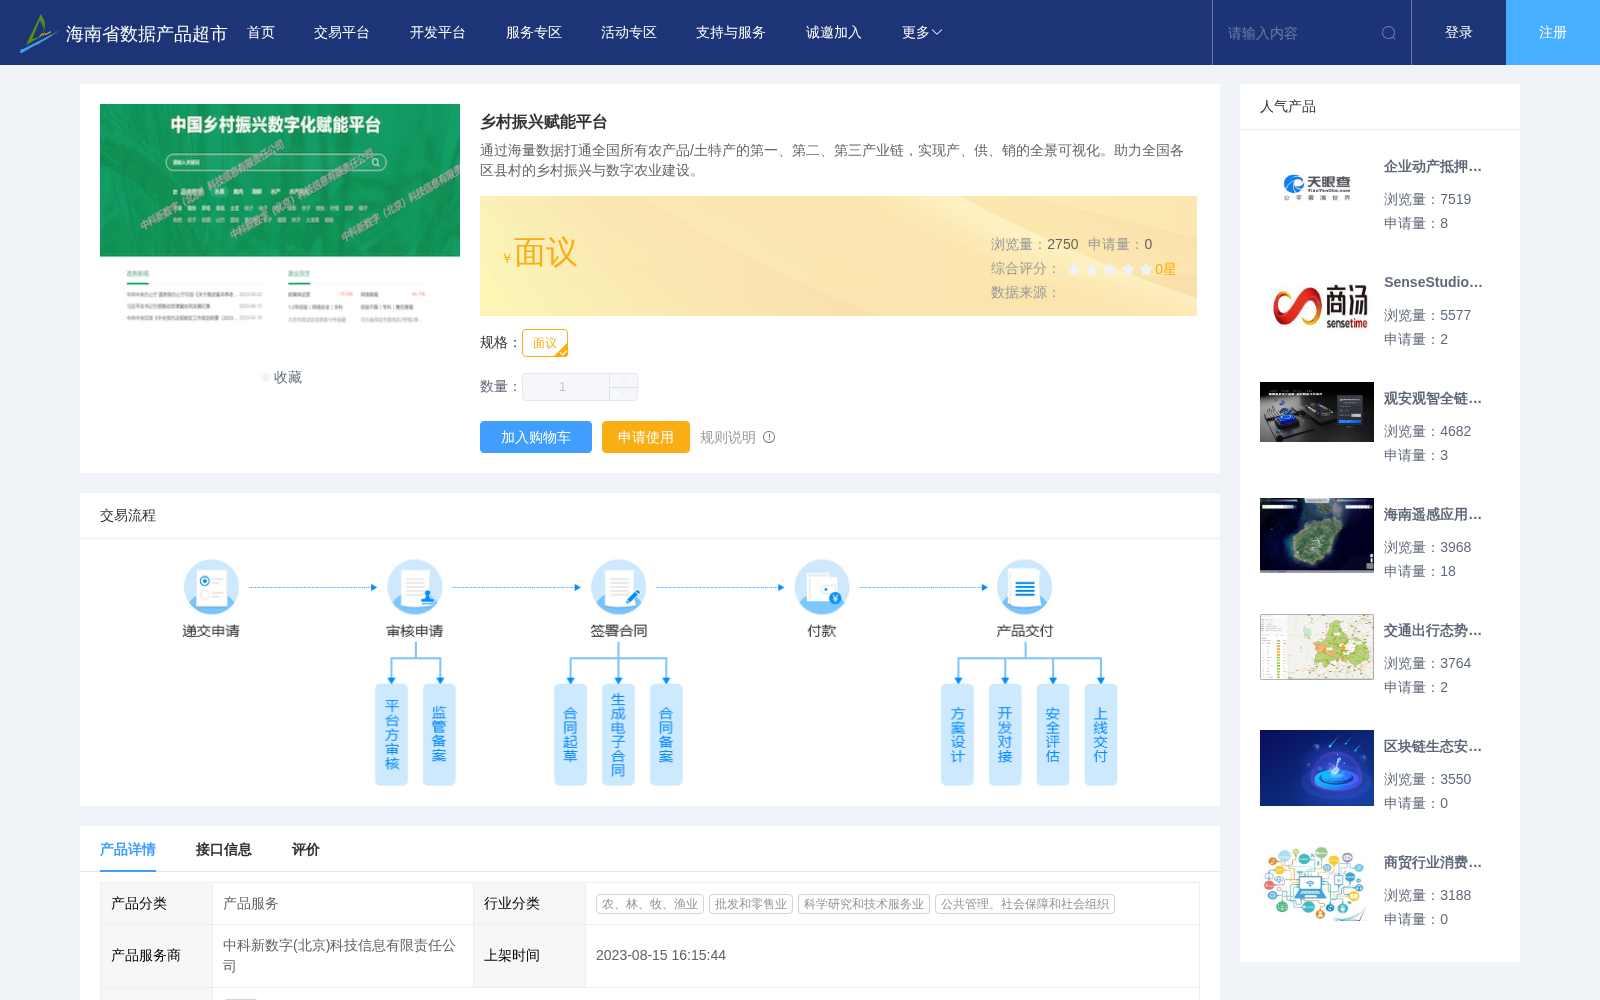
Task: Click the quantity input field
Action: pyautogui.click(x=566, y=387)
